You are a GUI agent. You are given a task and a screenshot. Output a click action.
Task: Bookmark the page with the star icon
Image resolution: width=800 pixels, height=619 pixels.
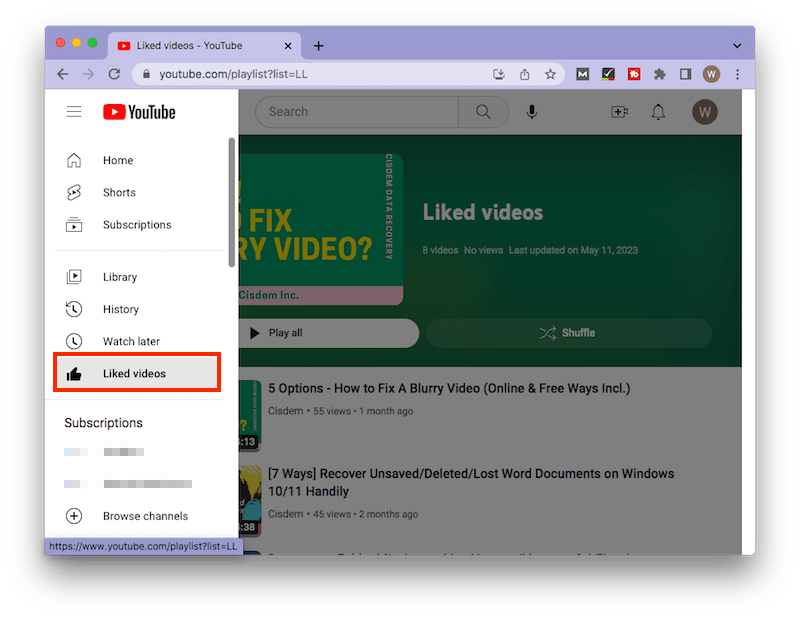tap(551, 74)
